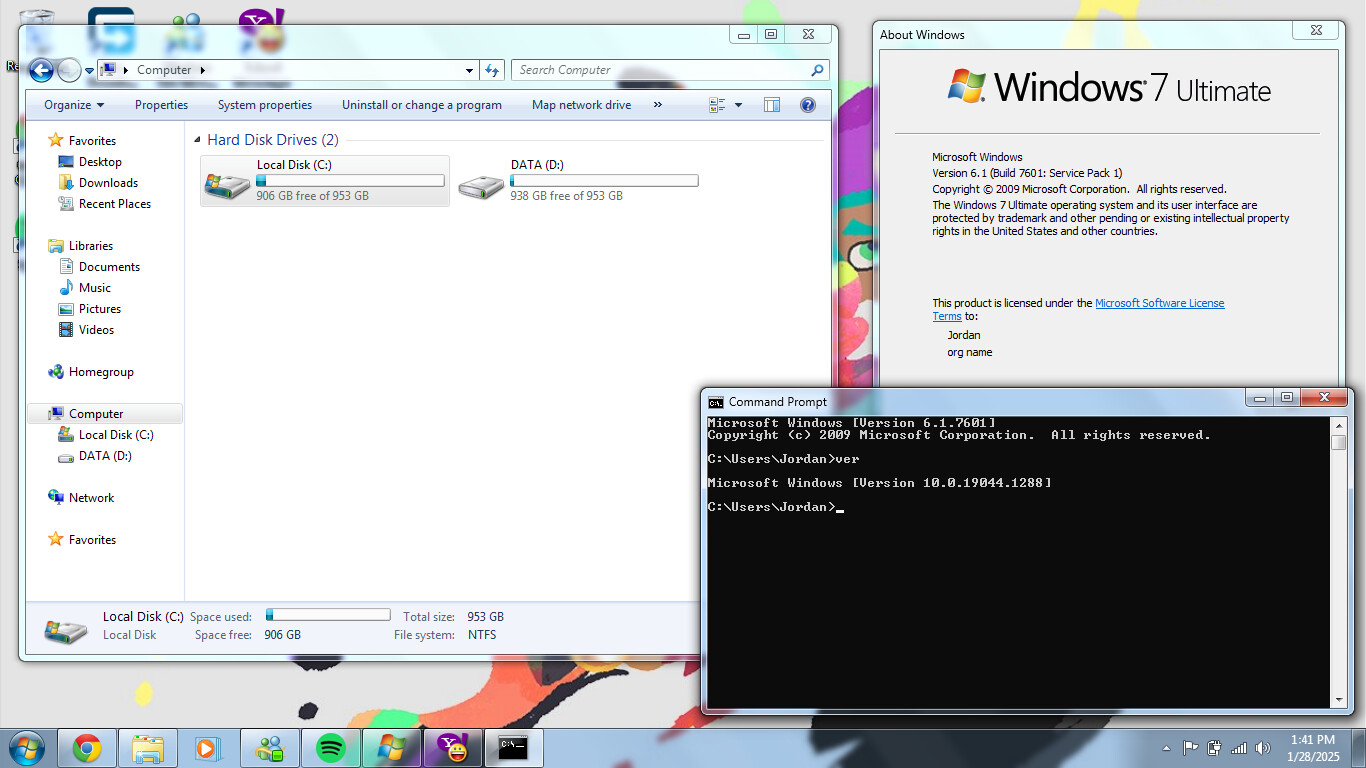Open the Organize menu
This screenshot has width=1366, height=768.
[74, 105]
